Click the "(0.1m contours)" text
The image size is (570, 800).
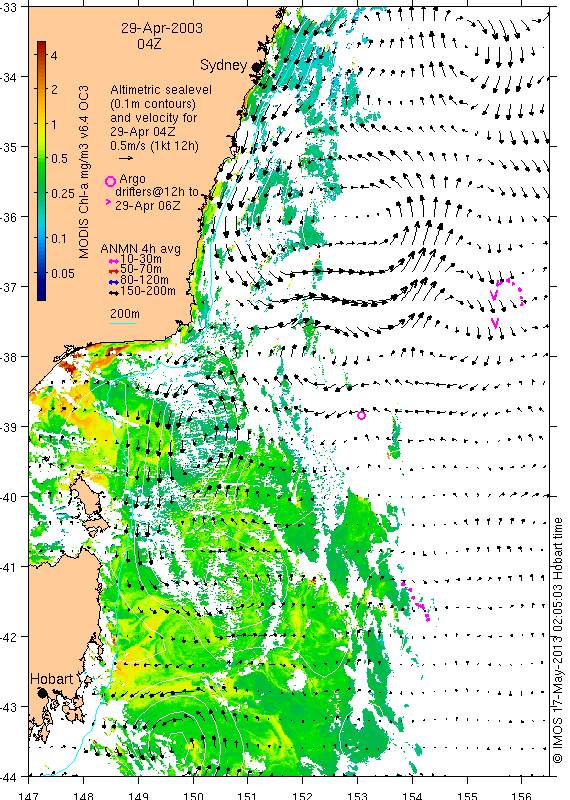[153, 104]
